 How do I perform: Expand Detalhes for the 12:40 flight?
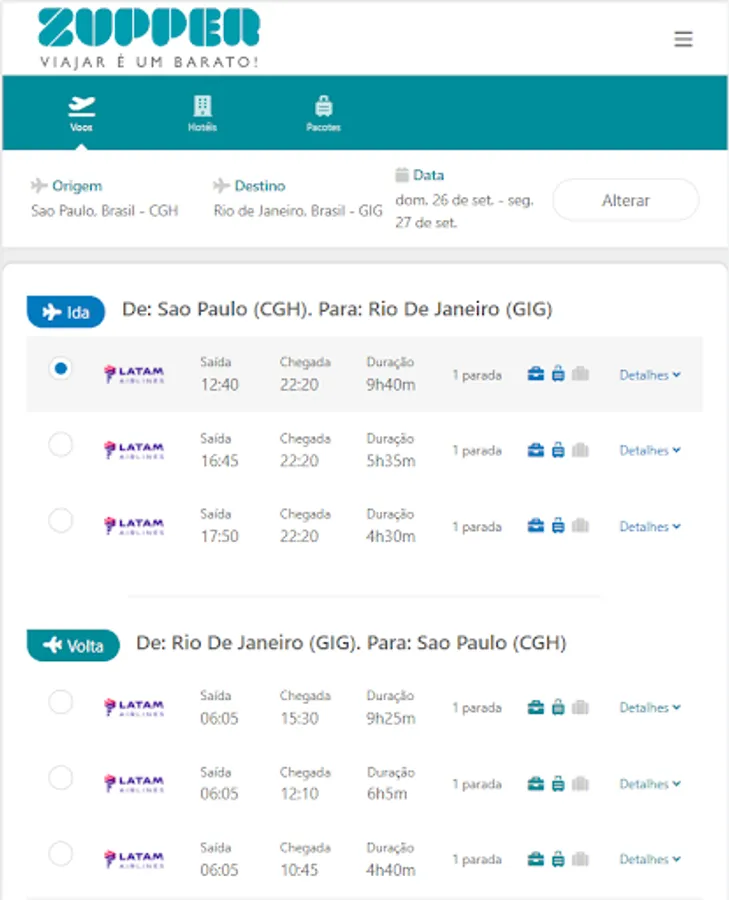649,376
